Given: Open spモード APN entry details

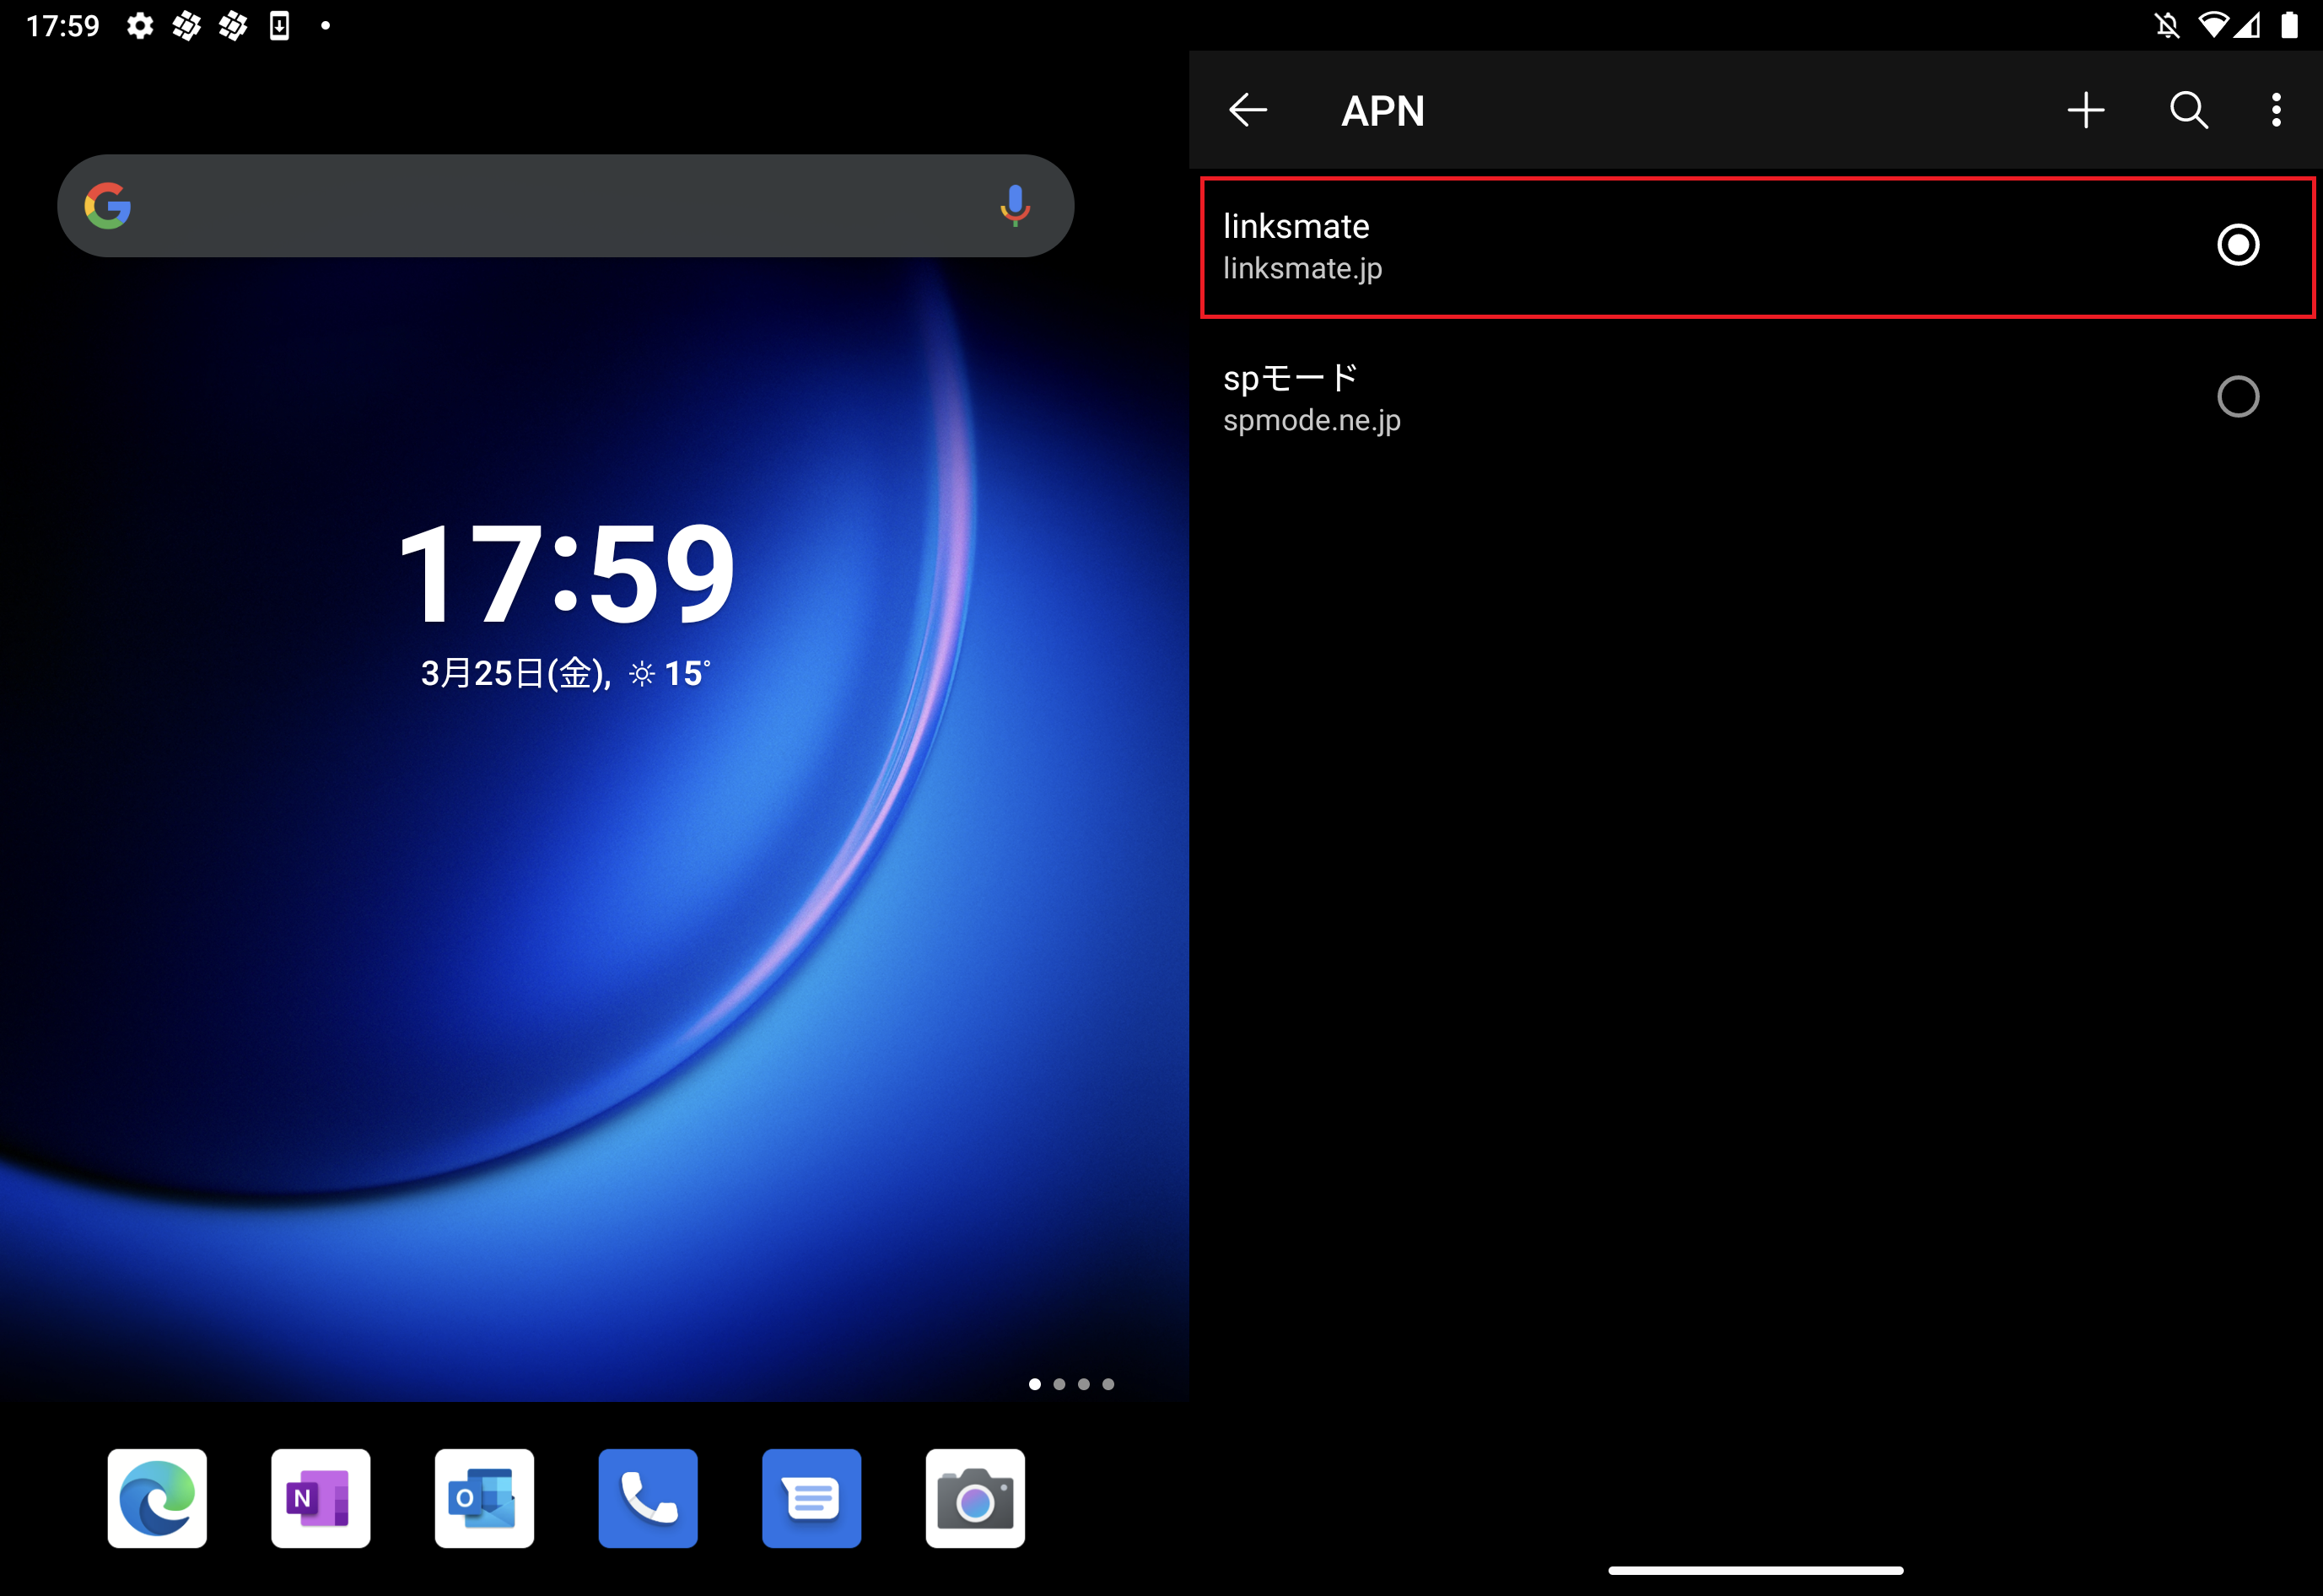Looking at the screenshot, I should pyautogui.click(x=1757, y=398).
